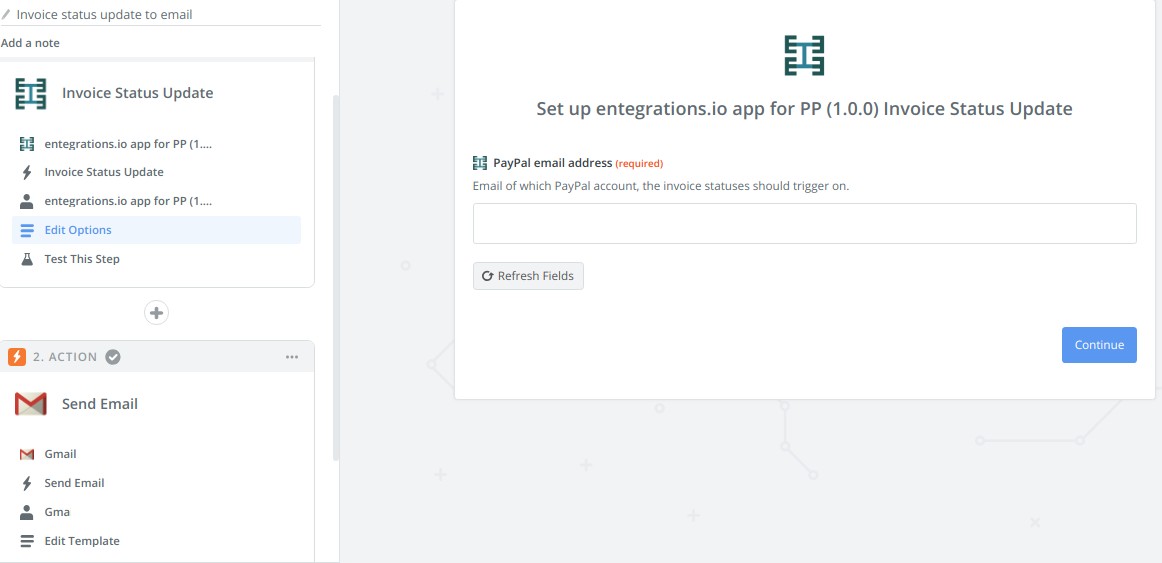This screenshot has height=563, width=1162.
Task: Click the 'PayPal email address' field label
Action: tap(553, 163)
